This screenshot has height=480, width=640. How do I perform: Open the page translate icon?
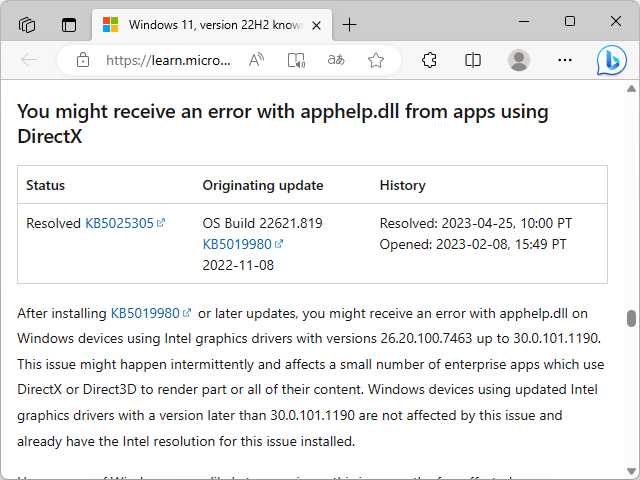[x=336, y=60]
